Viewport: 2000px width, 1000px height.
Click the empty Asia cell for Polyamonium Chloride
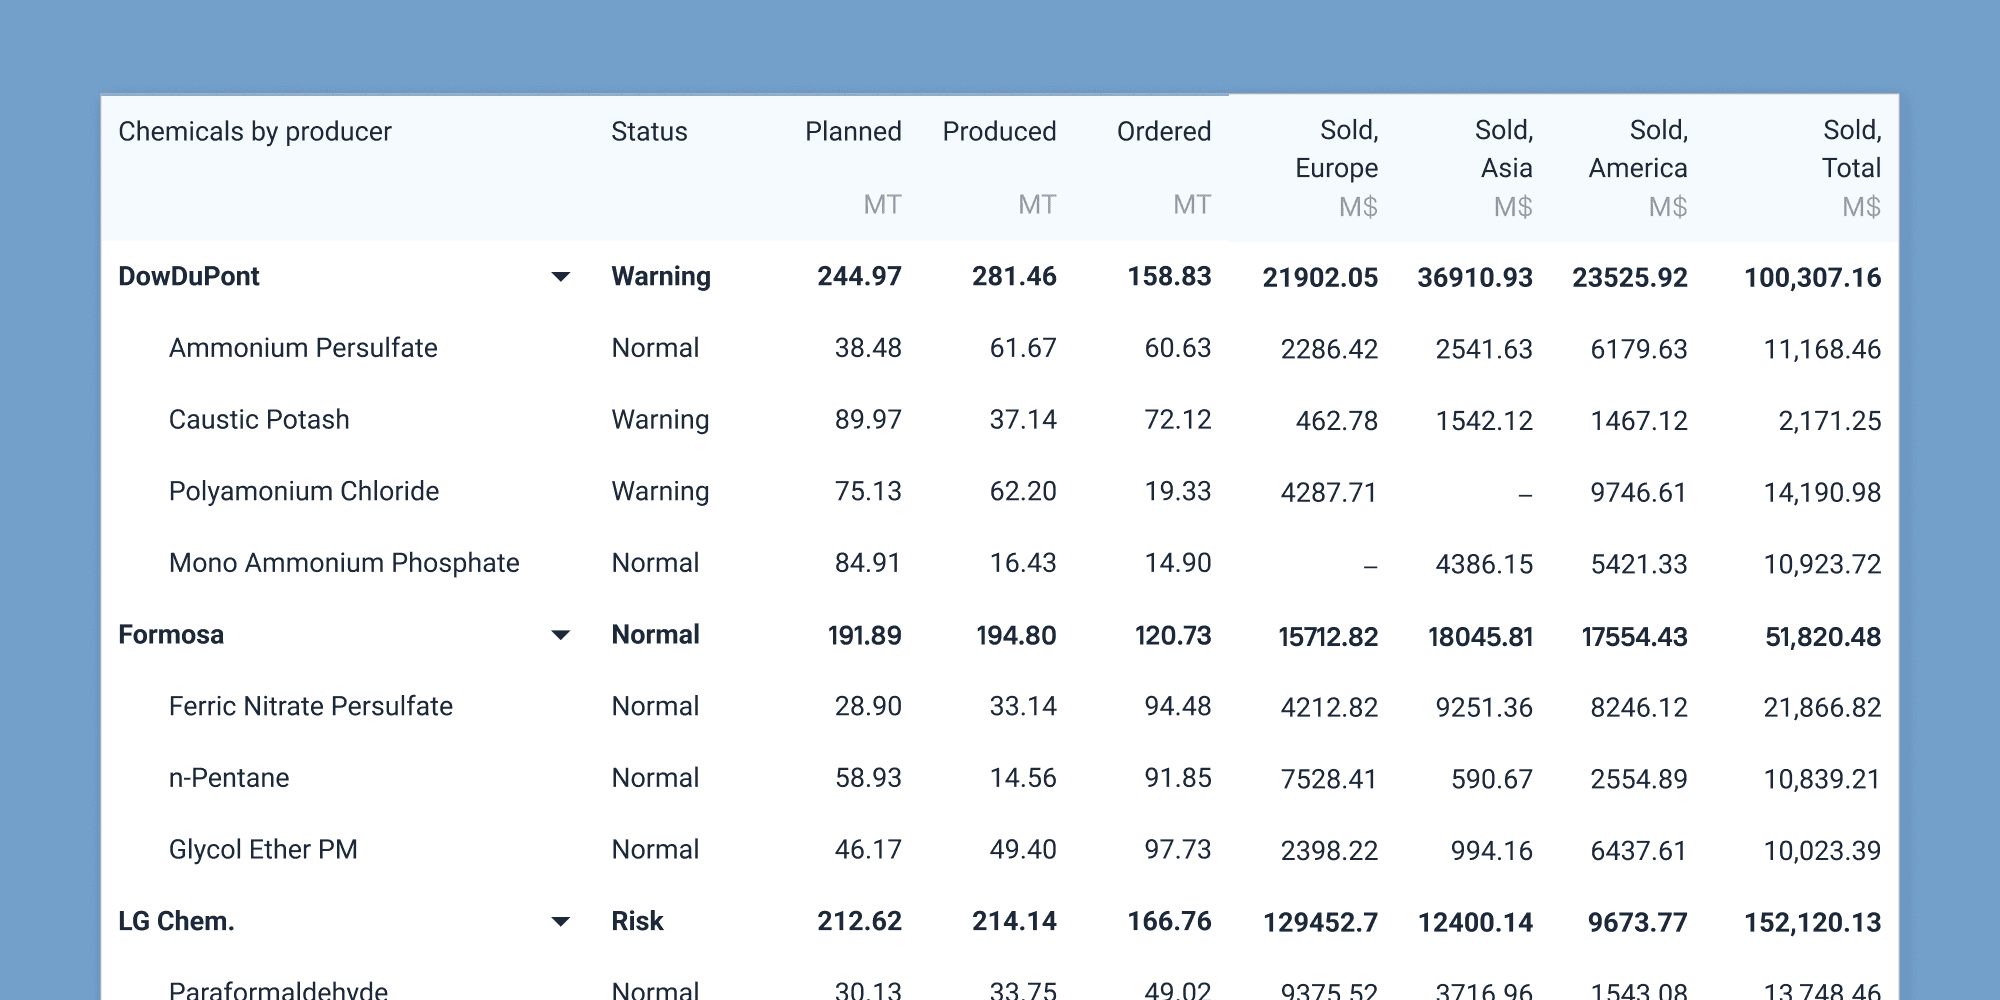click(1525, 494)
